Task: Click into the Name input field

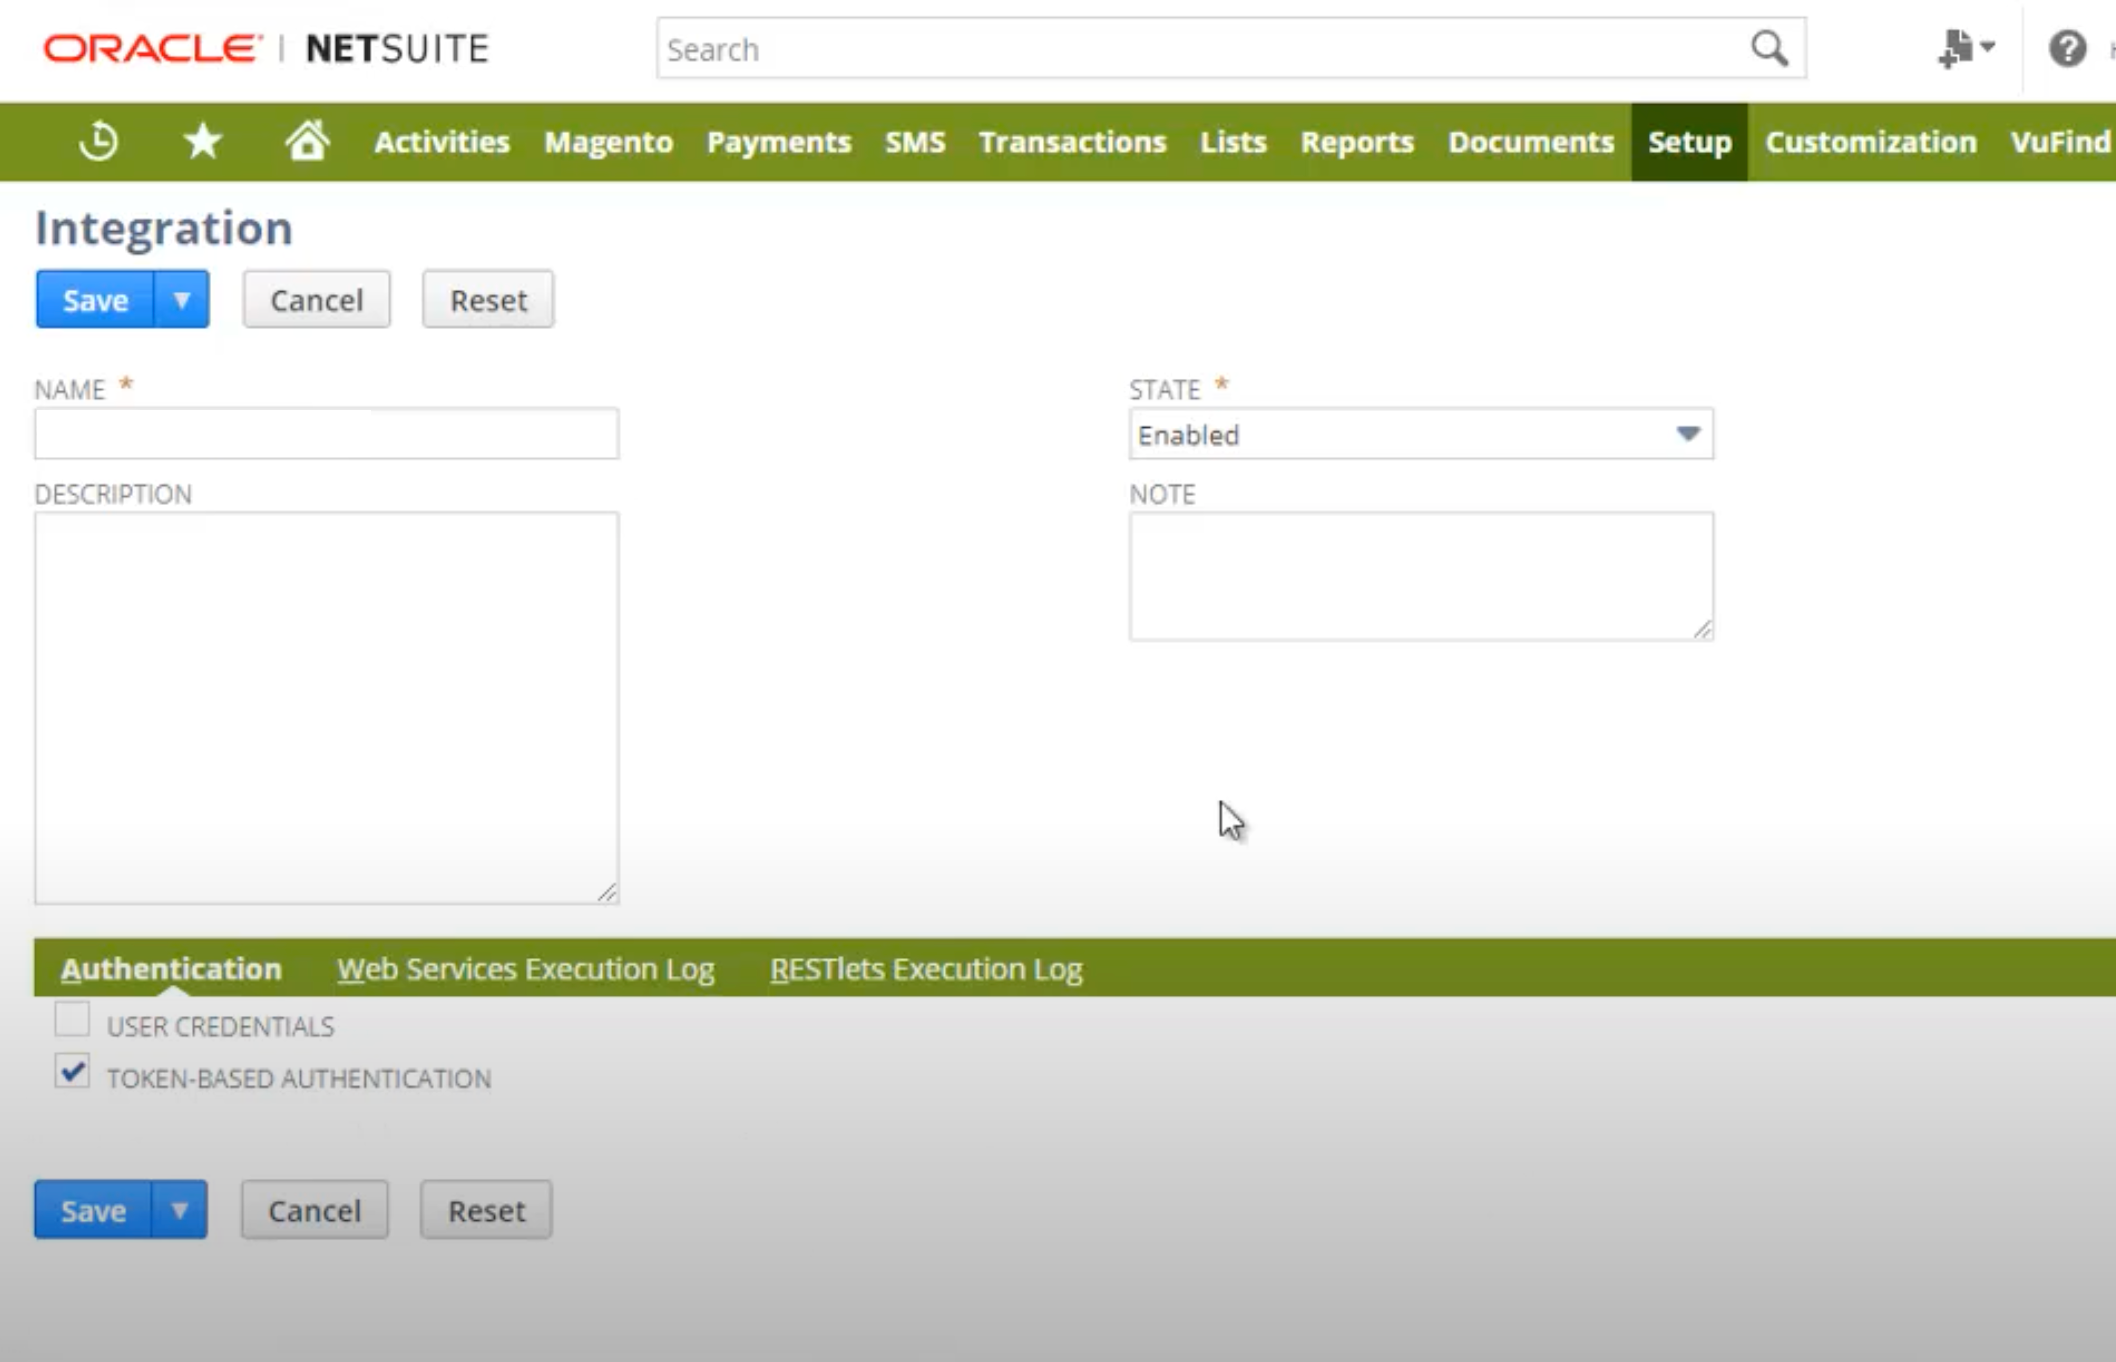Action: 326,434
